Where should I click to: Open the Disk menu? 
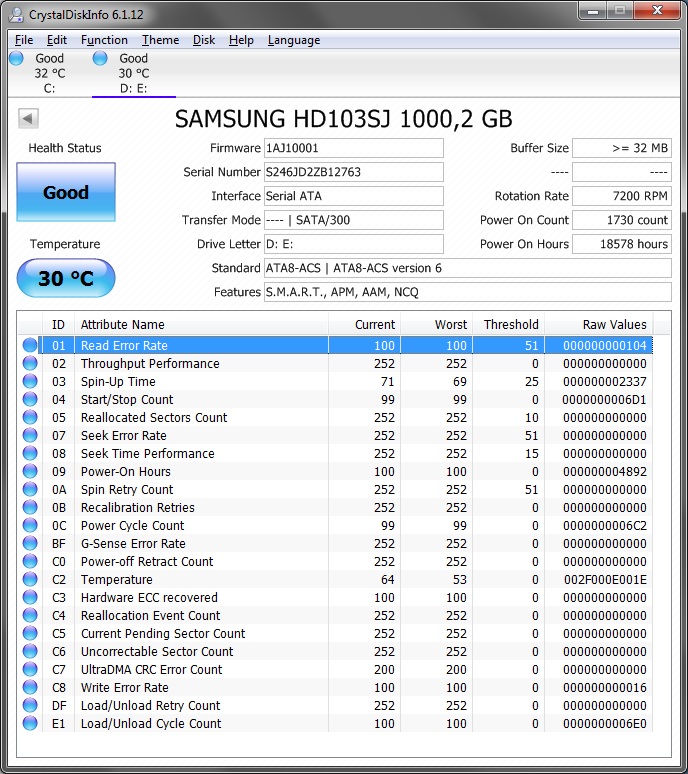click(x=204, y=40)
